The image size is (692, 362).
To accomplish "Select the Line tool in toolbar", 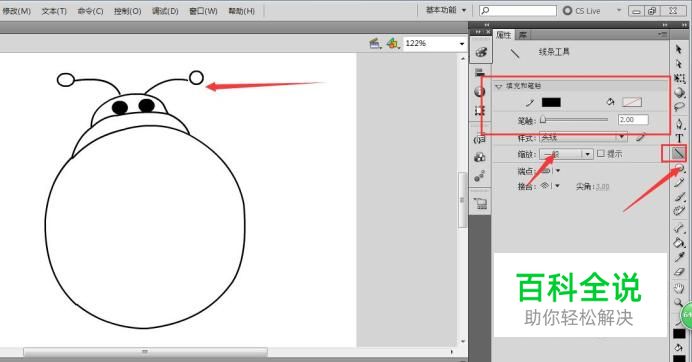I will [x=679, y=154].
